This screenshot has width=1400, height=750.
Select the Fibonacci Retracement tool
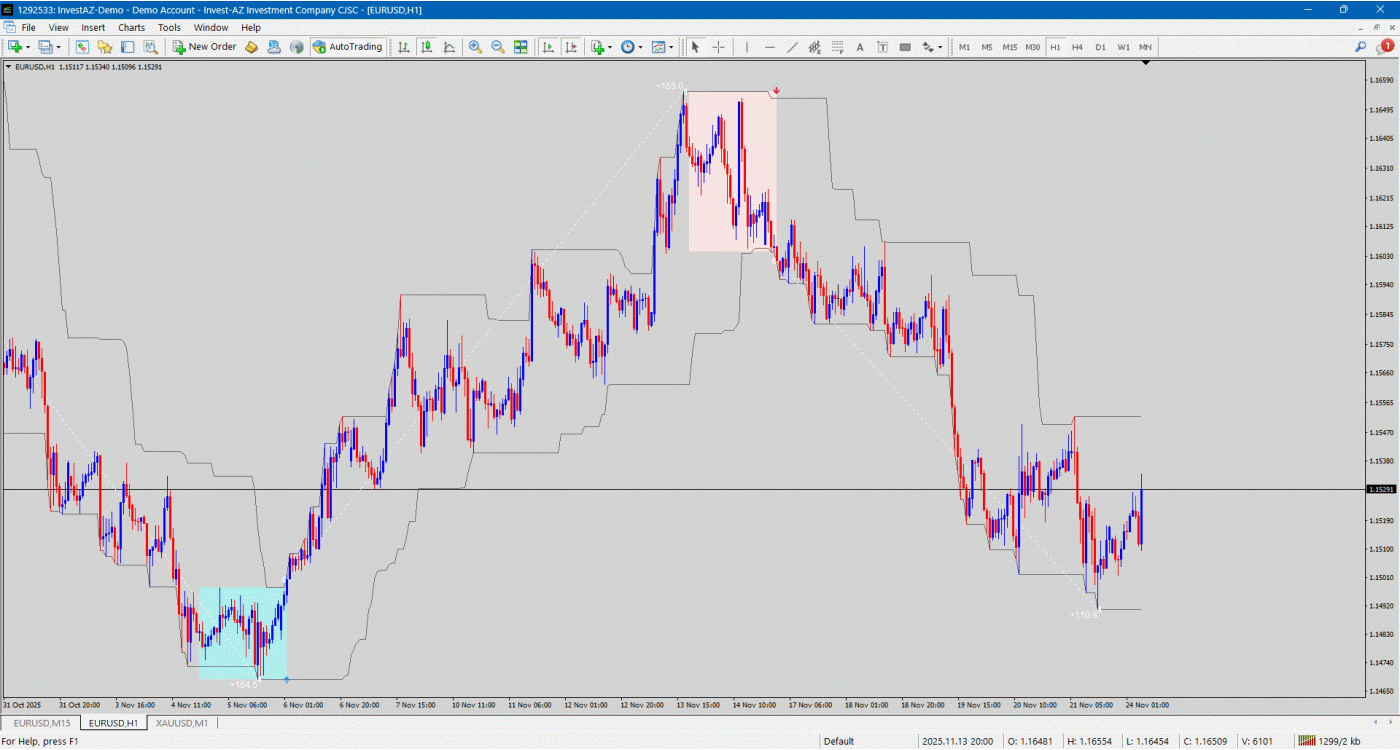(x=837, y=47)
